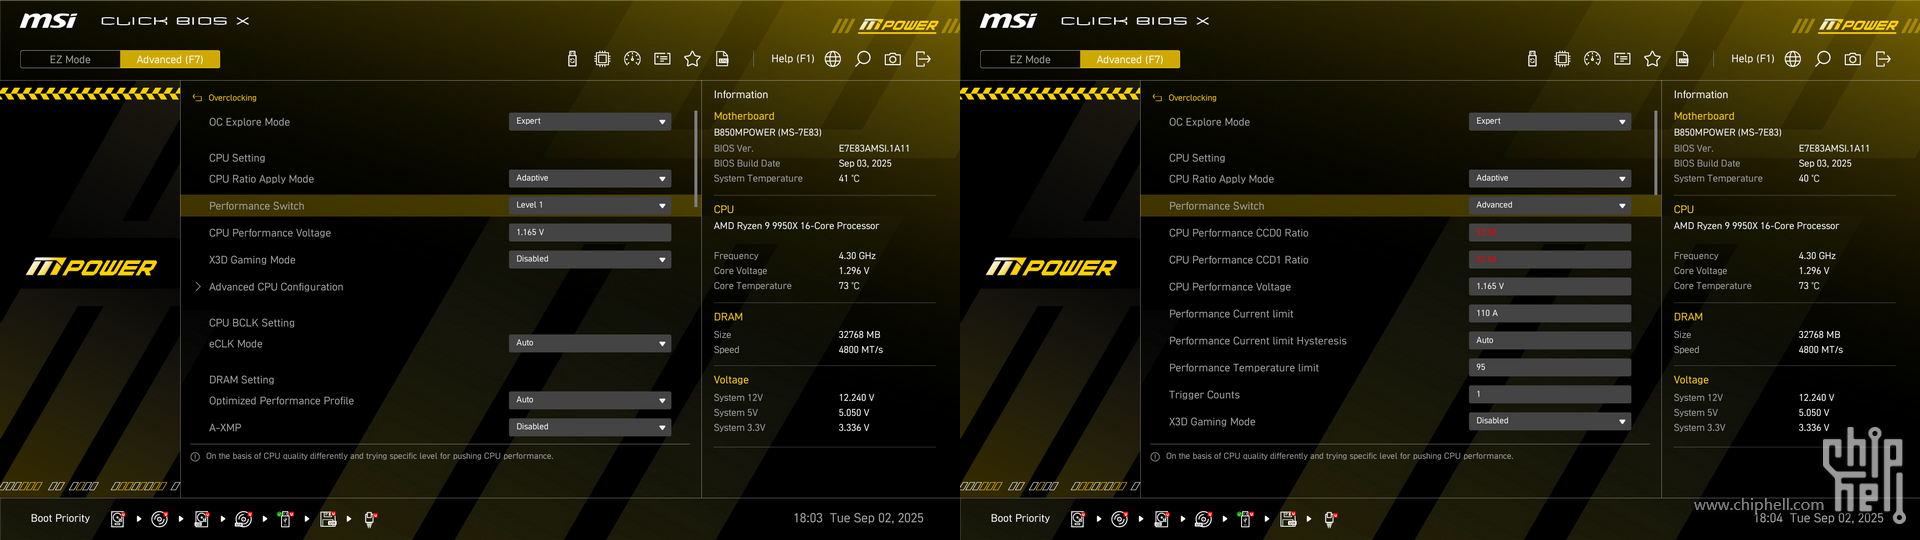The height and width of the screenshot is (540, 1920).
Task: Open Help (F1) in right BIOS screen
Action: coord(1752,59)
